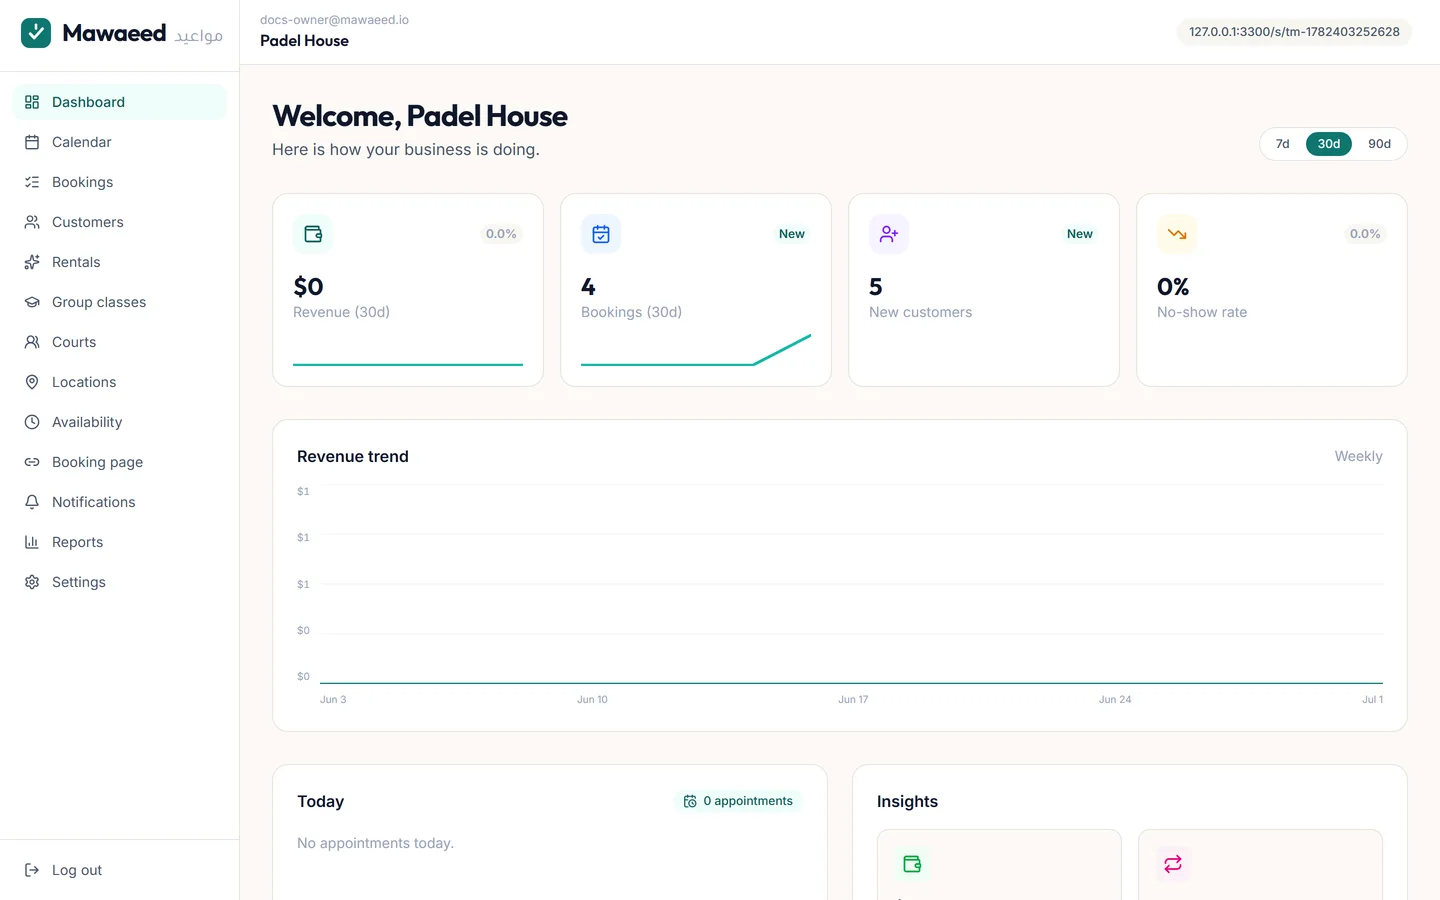The image size is (1440, 900).
Task: Click the green wallet icon in Insights
Action: (912, 864)
